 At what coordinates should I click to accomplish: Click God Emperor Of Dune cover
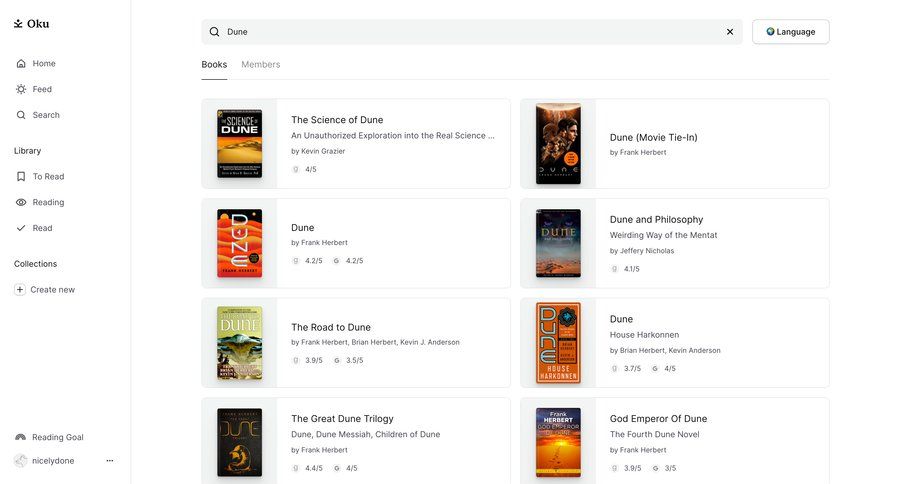[558, 442]
